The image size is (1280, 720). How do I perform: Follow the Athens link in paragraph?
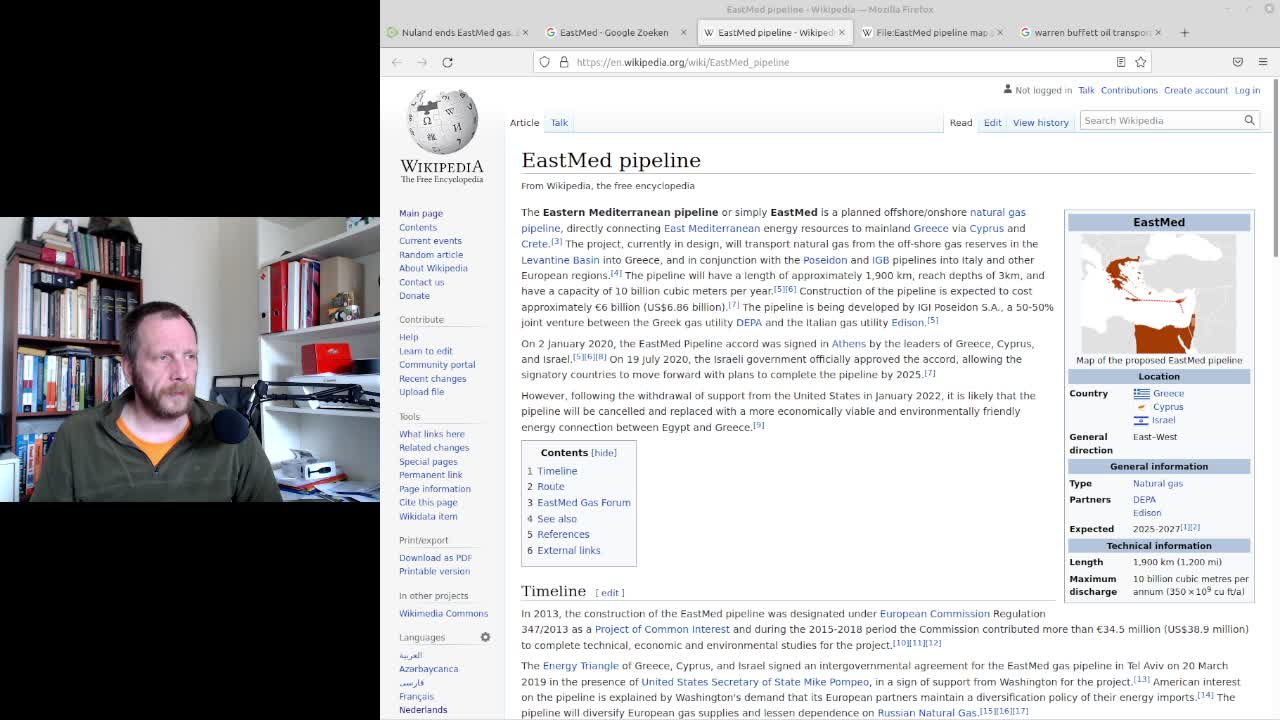point(848,344)
